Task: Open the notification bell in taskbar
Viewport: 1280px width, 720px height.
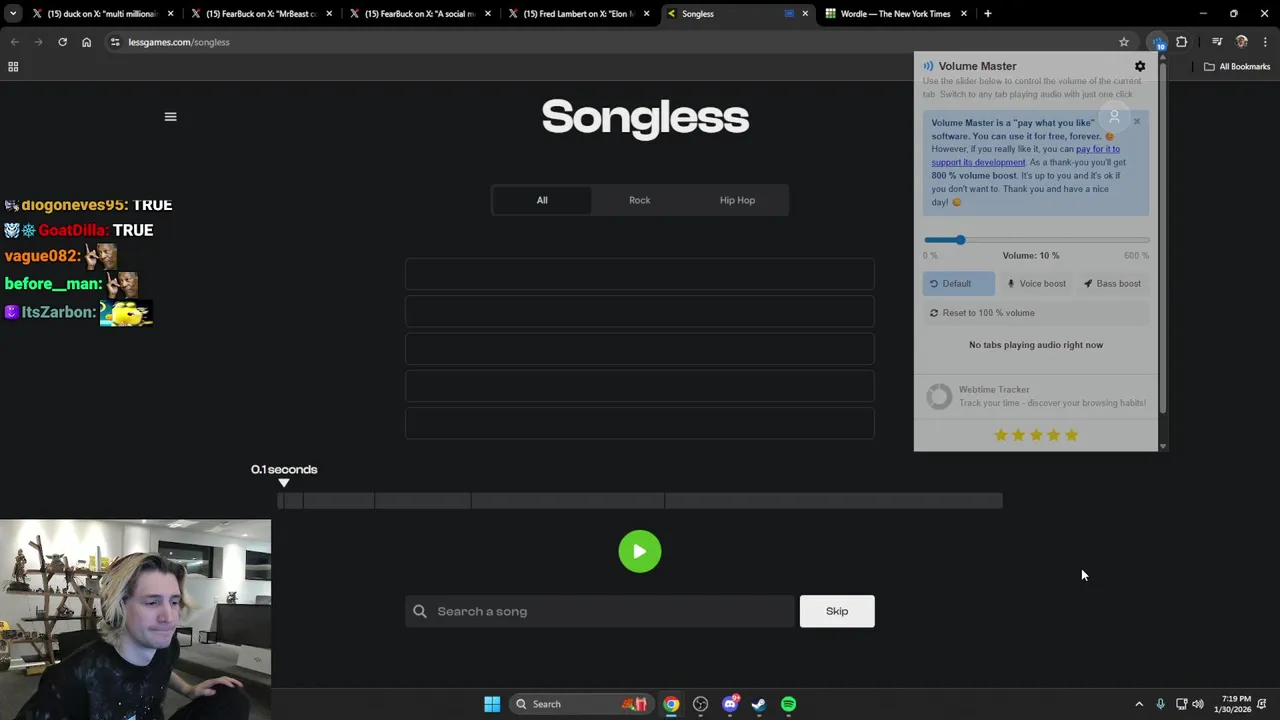Action: (x=1263, y=704)
